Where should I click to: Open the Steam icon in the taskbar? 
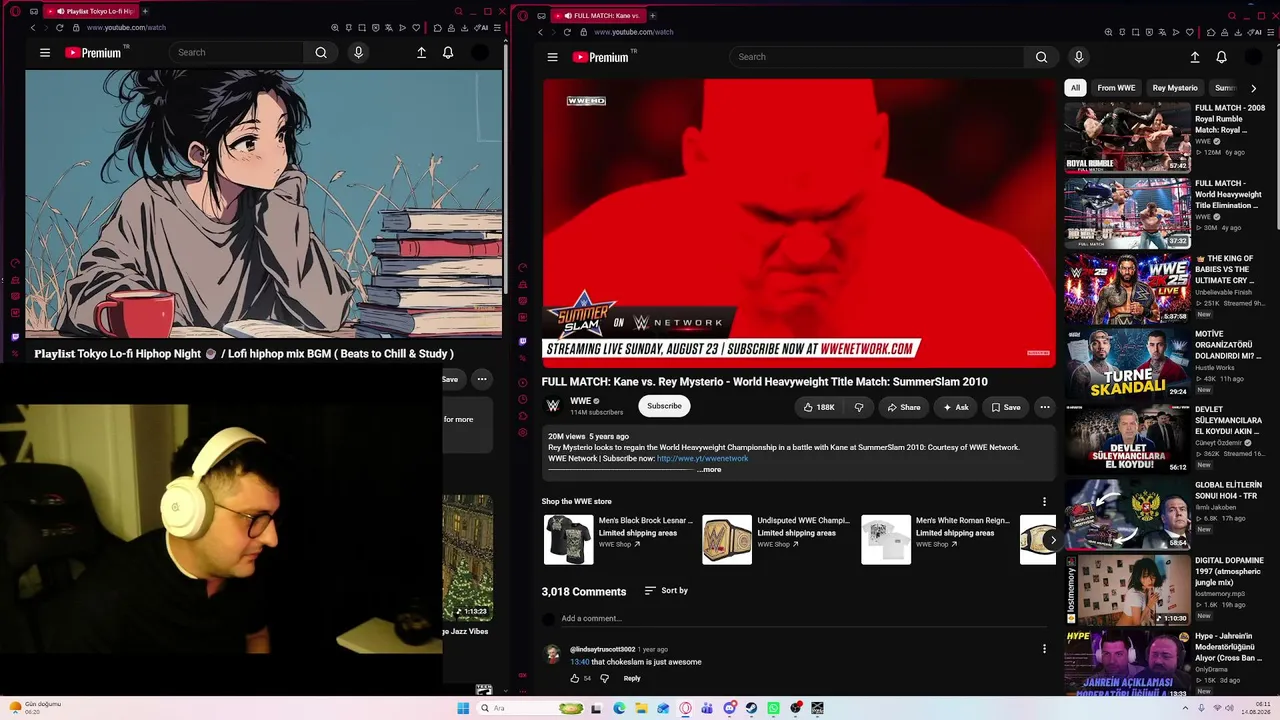pos(751,708)
